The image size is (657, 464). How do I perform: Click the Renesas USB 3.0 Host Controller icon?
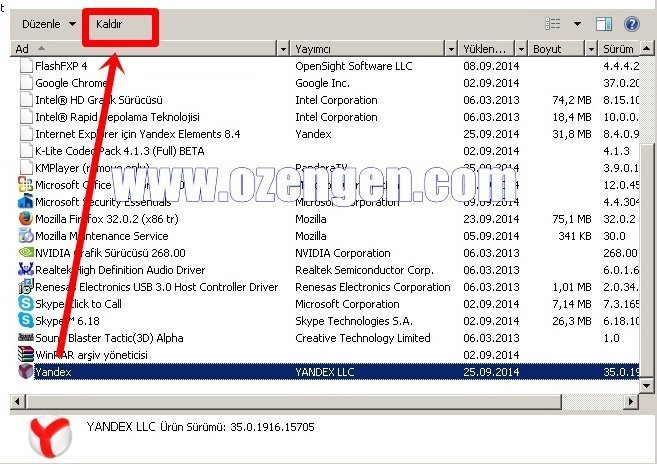pos(26,287)
